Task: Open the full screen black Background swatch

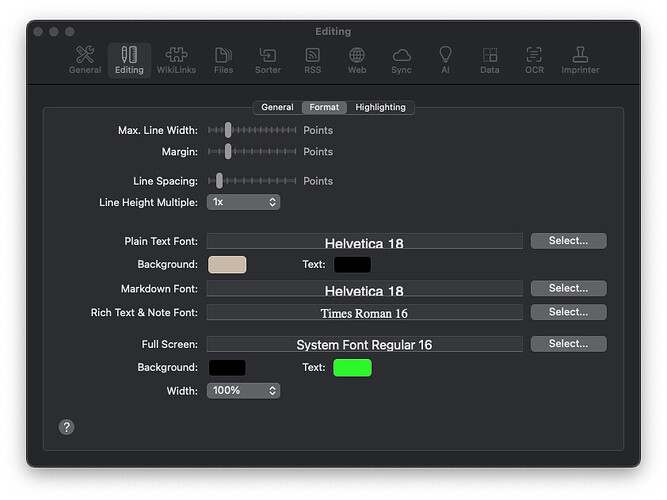Action: coord(227,368)
